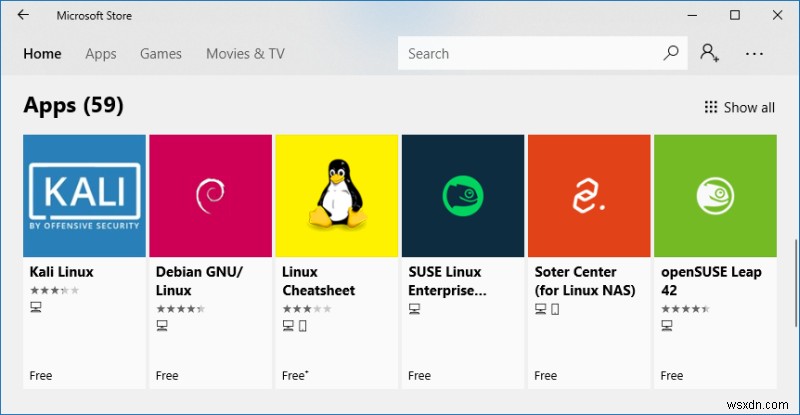The width and height of the screenshot is (800, 415).
Task: Click PC device icon under SUSE Linux Enterprise
Action: pyautogui.click(x=414, y=309)
